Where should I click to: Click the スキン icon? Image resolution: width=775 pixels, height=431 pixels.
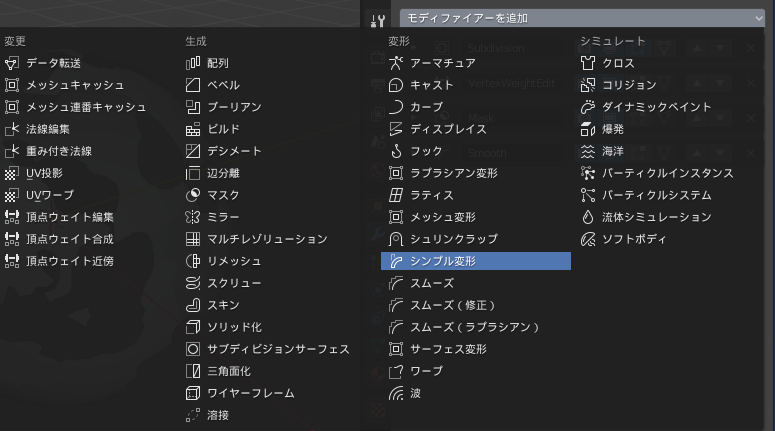tap(193, 305)
